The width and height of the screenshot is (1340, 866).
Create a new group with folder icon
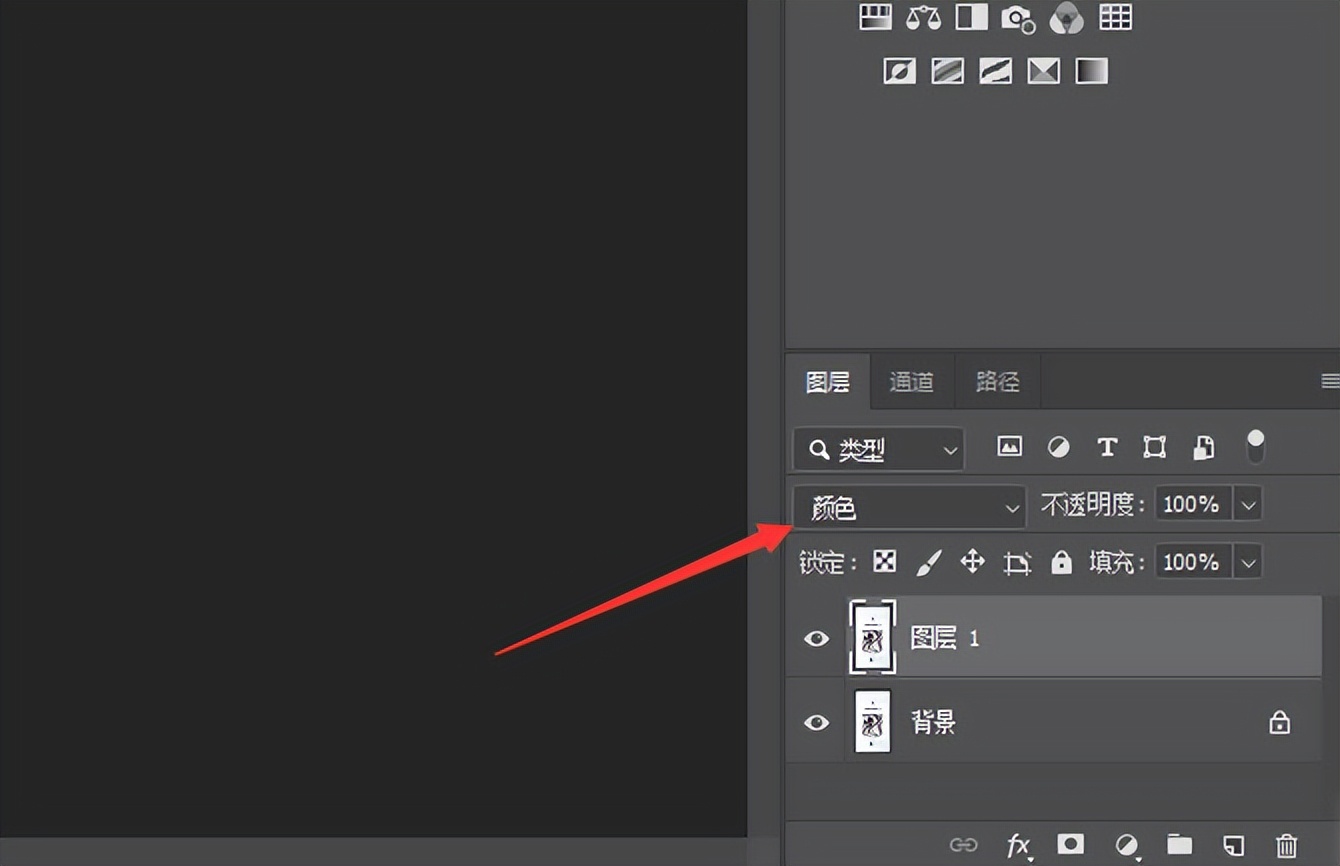[x=1180, y=845]
